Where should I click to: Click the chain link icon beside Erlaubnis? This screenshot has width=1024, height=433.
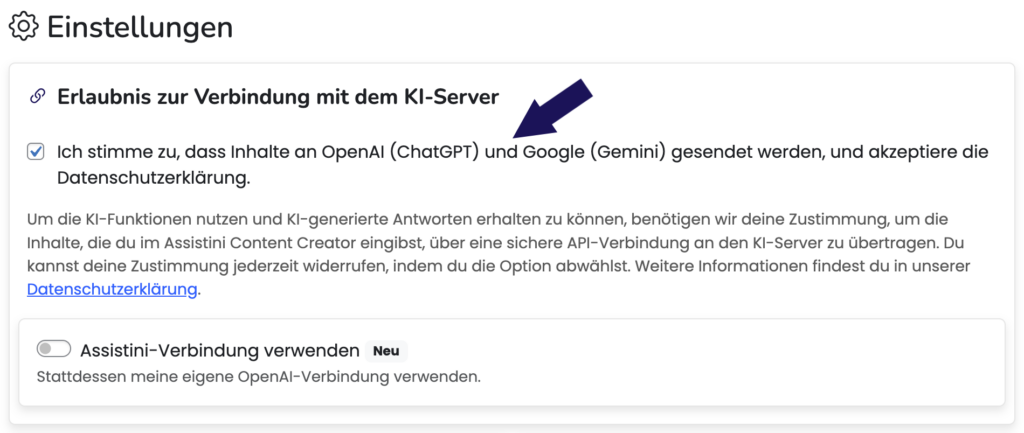click(x=38, y=97)
